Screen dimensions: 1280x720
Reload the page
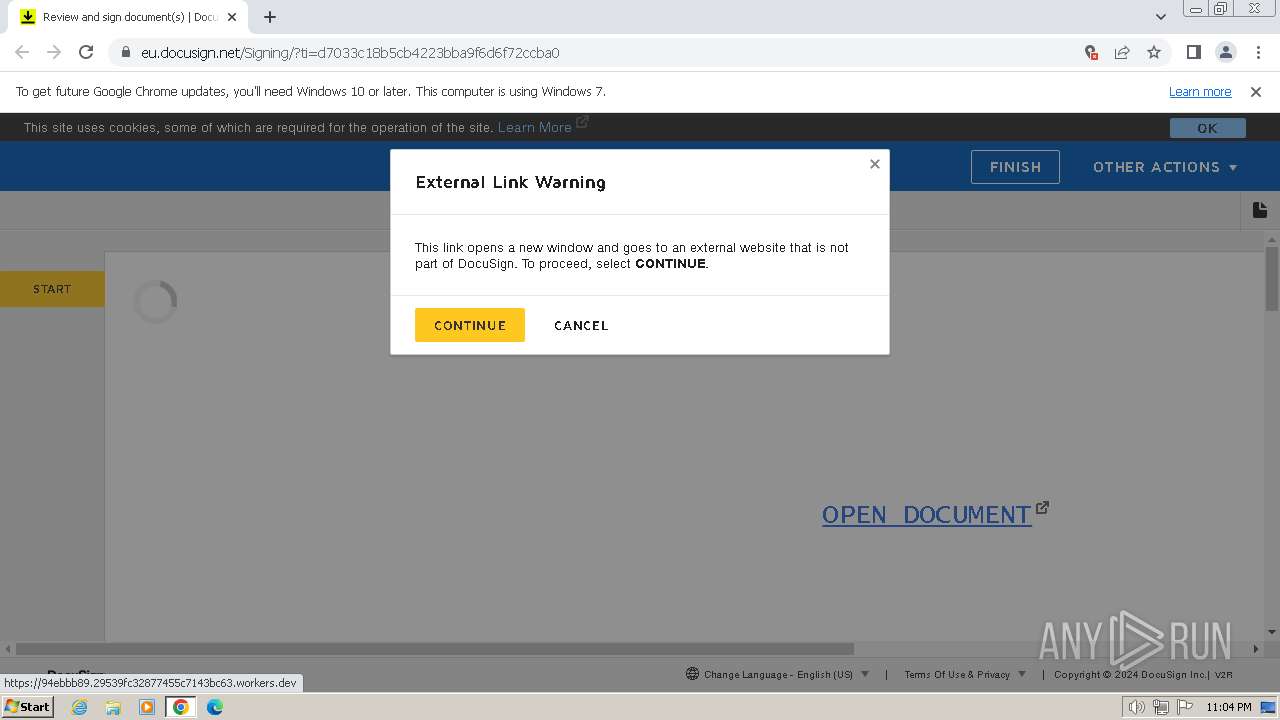[86, 52]
